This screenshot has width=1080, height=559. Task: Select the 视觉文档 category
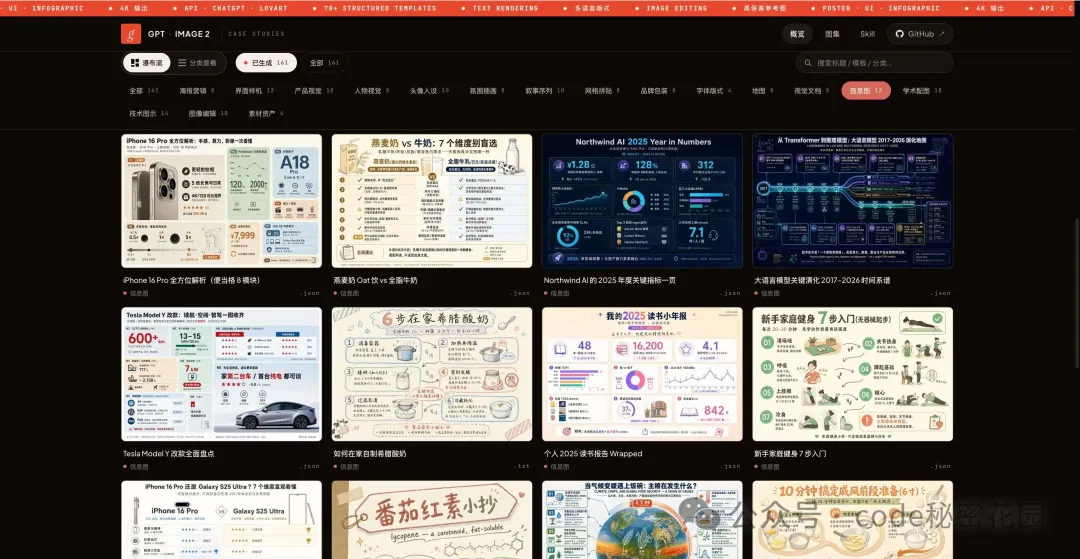tap(812, 90)
